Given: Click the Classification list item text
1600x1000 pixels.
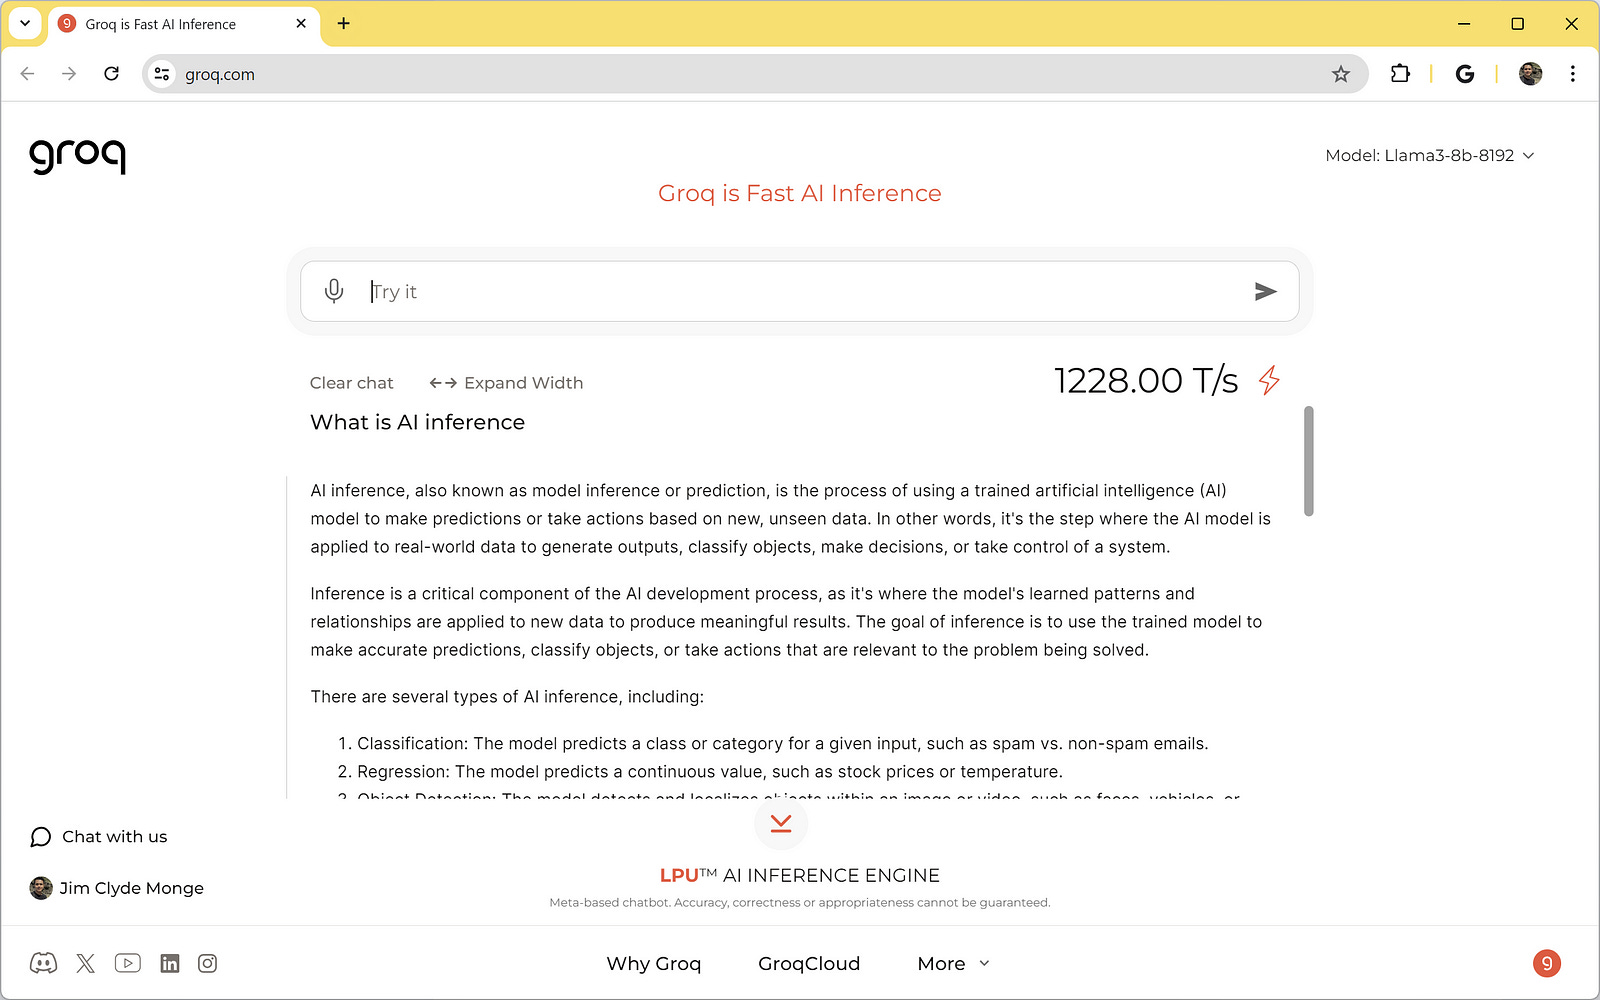Looking at the screenshot, I should (783, 744).
